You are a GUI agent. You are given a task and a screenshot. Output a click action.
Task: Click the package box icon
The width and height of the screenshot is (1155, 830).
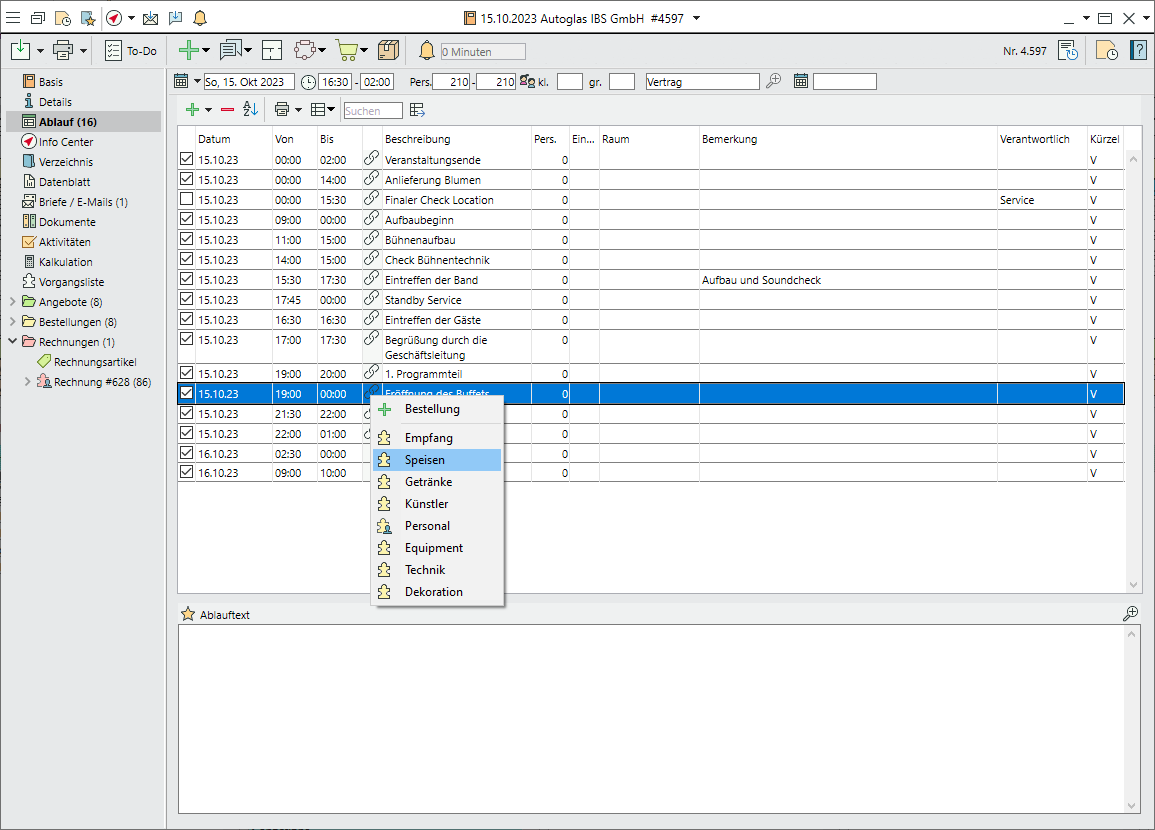(x=389, y=50)
